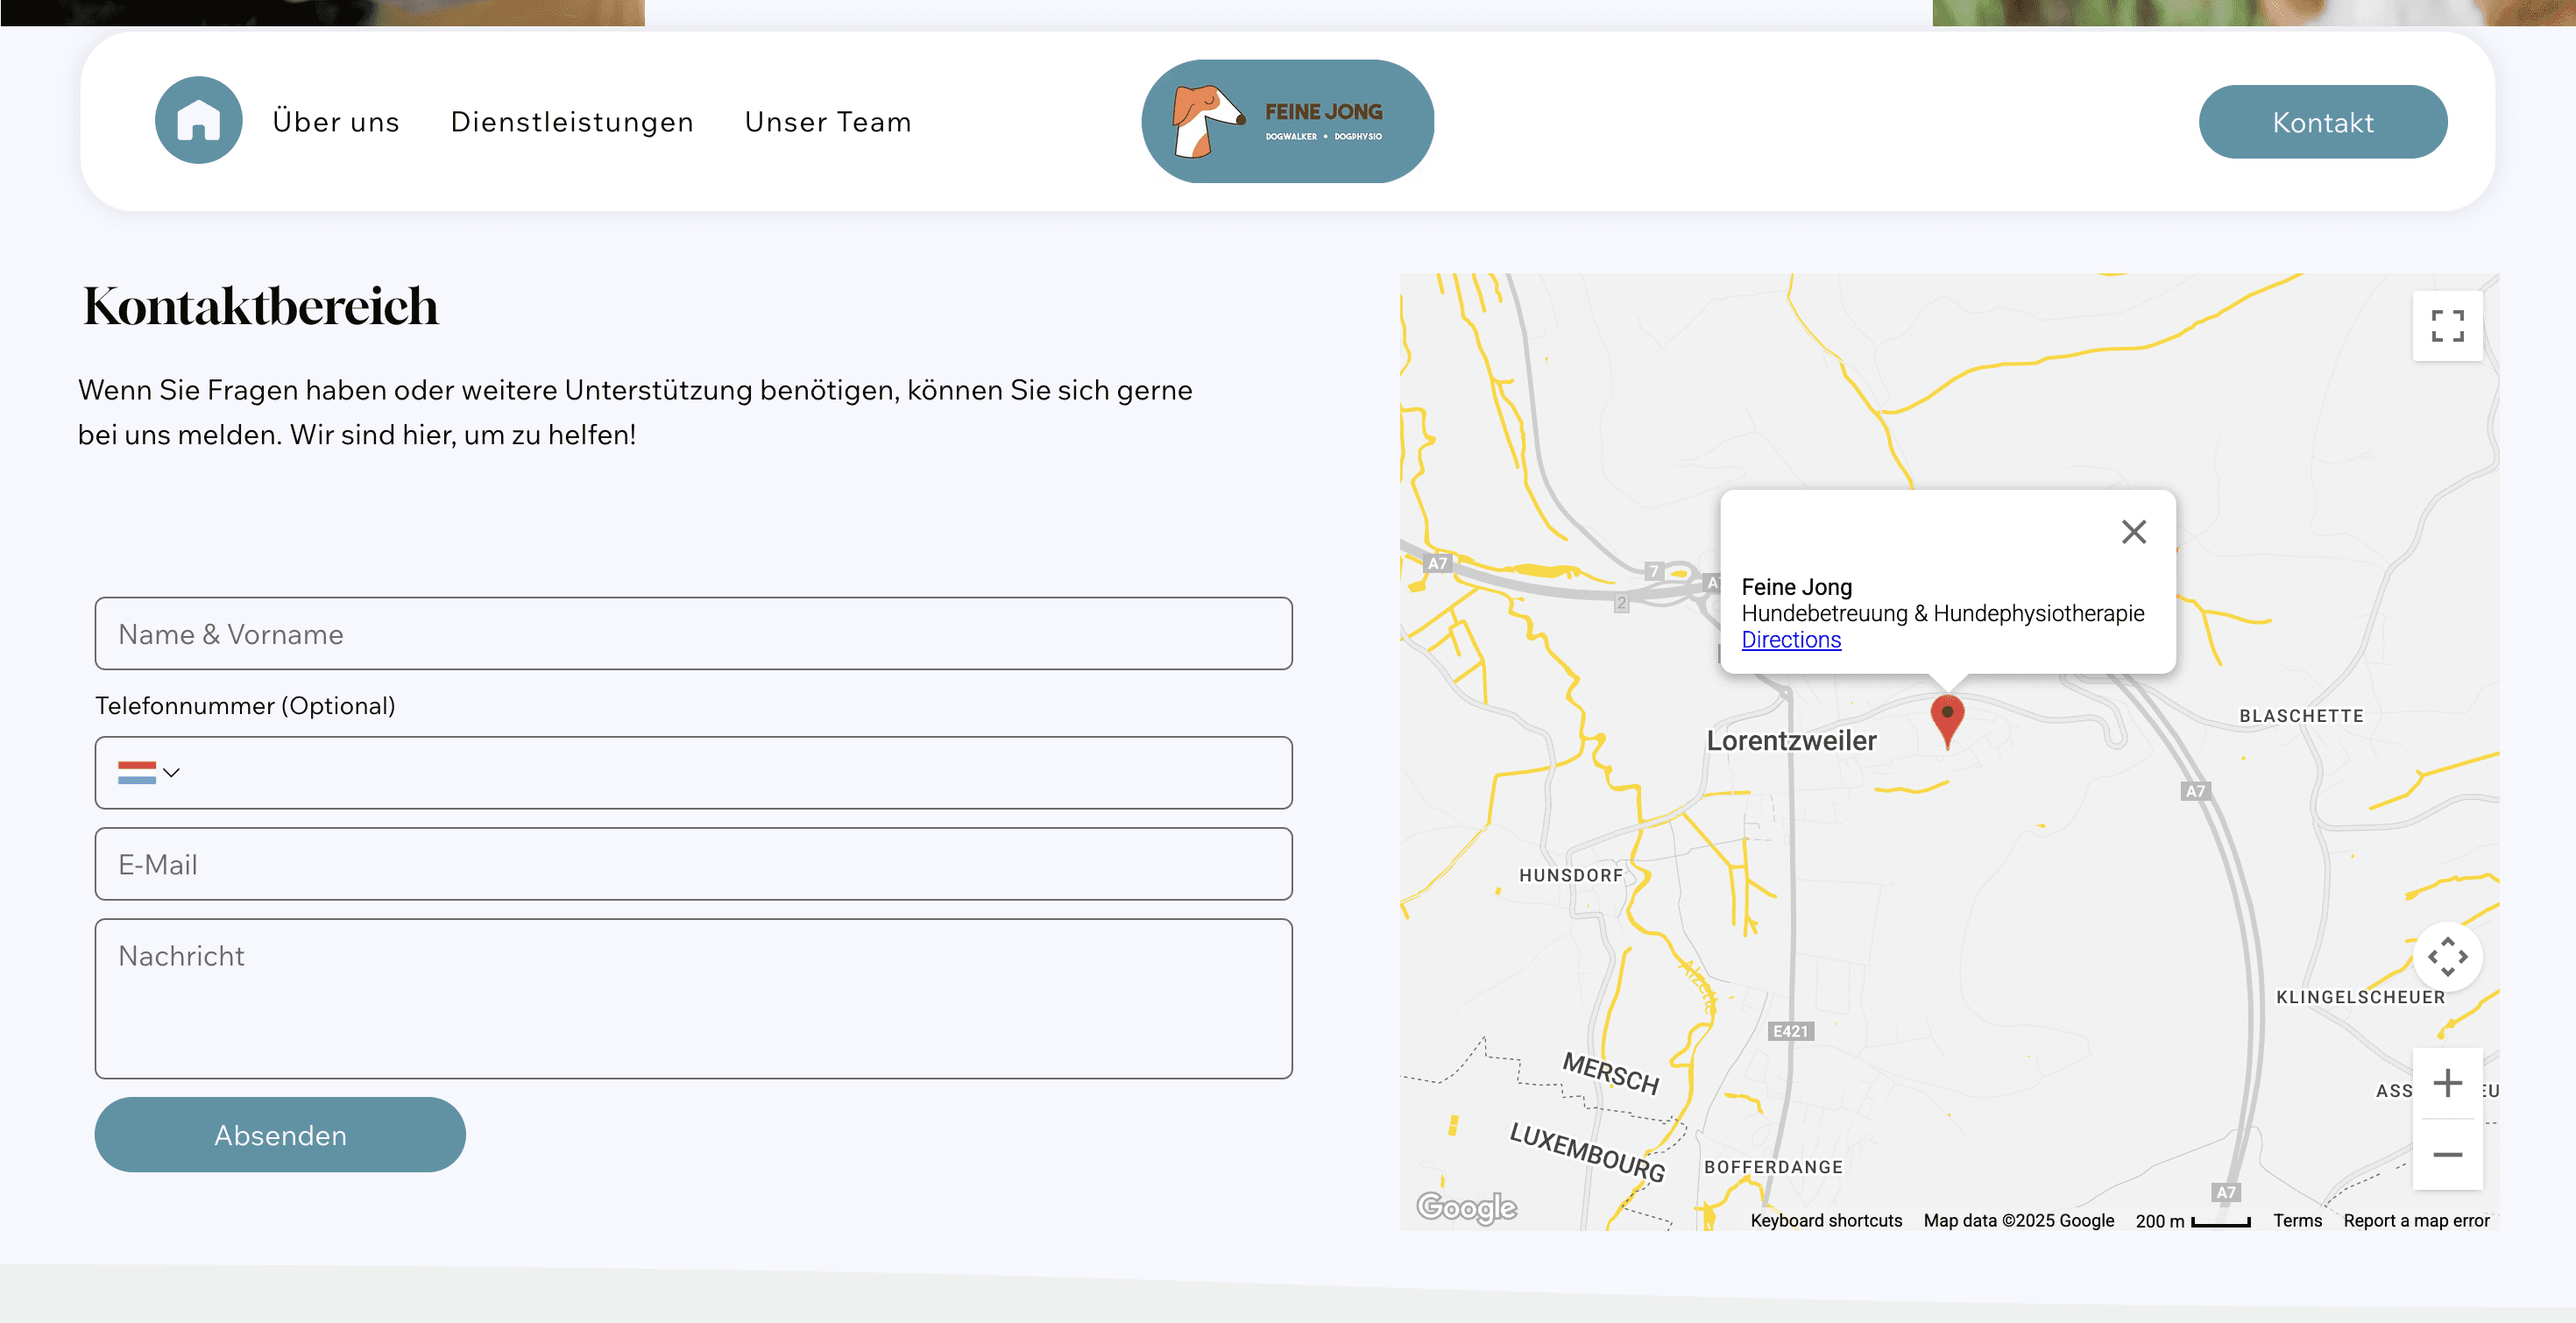This screenshot has width=2576, height=1323.
Task: Click the Nachricht message text area
Action: coord(693,998)
